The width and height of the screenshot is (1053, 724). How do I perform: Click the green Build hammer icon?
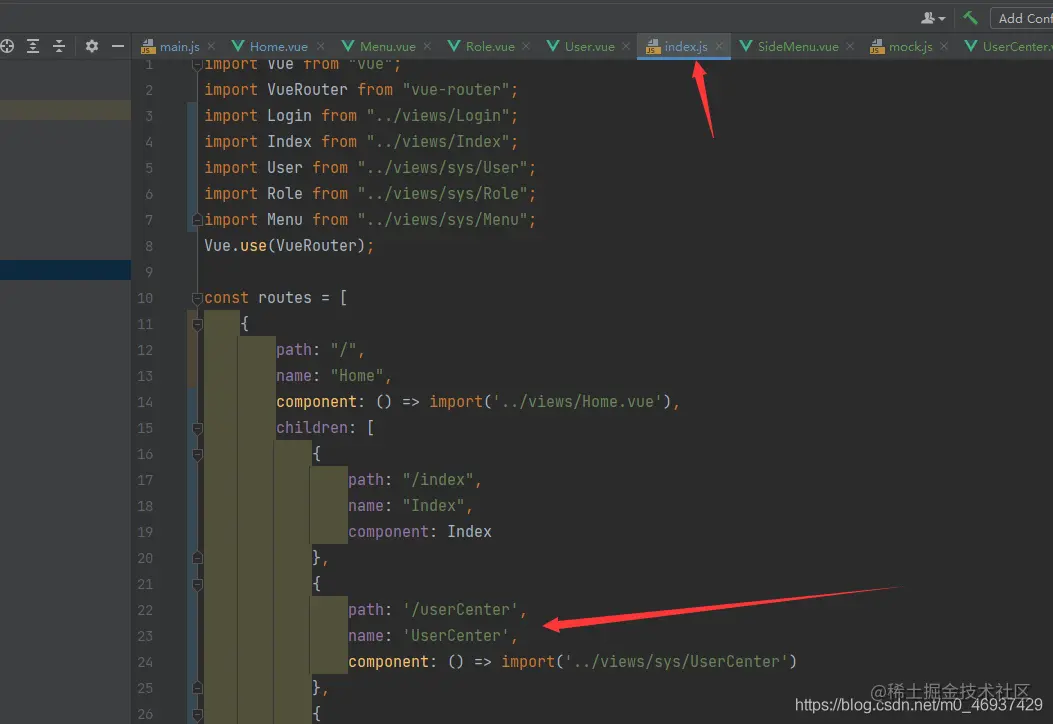click(970, 18)
